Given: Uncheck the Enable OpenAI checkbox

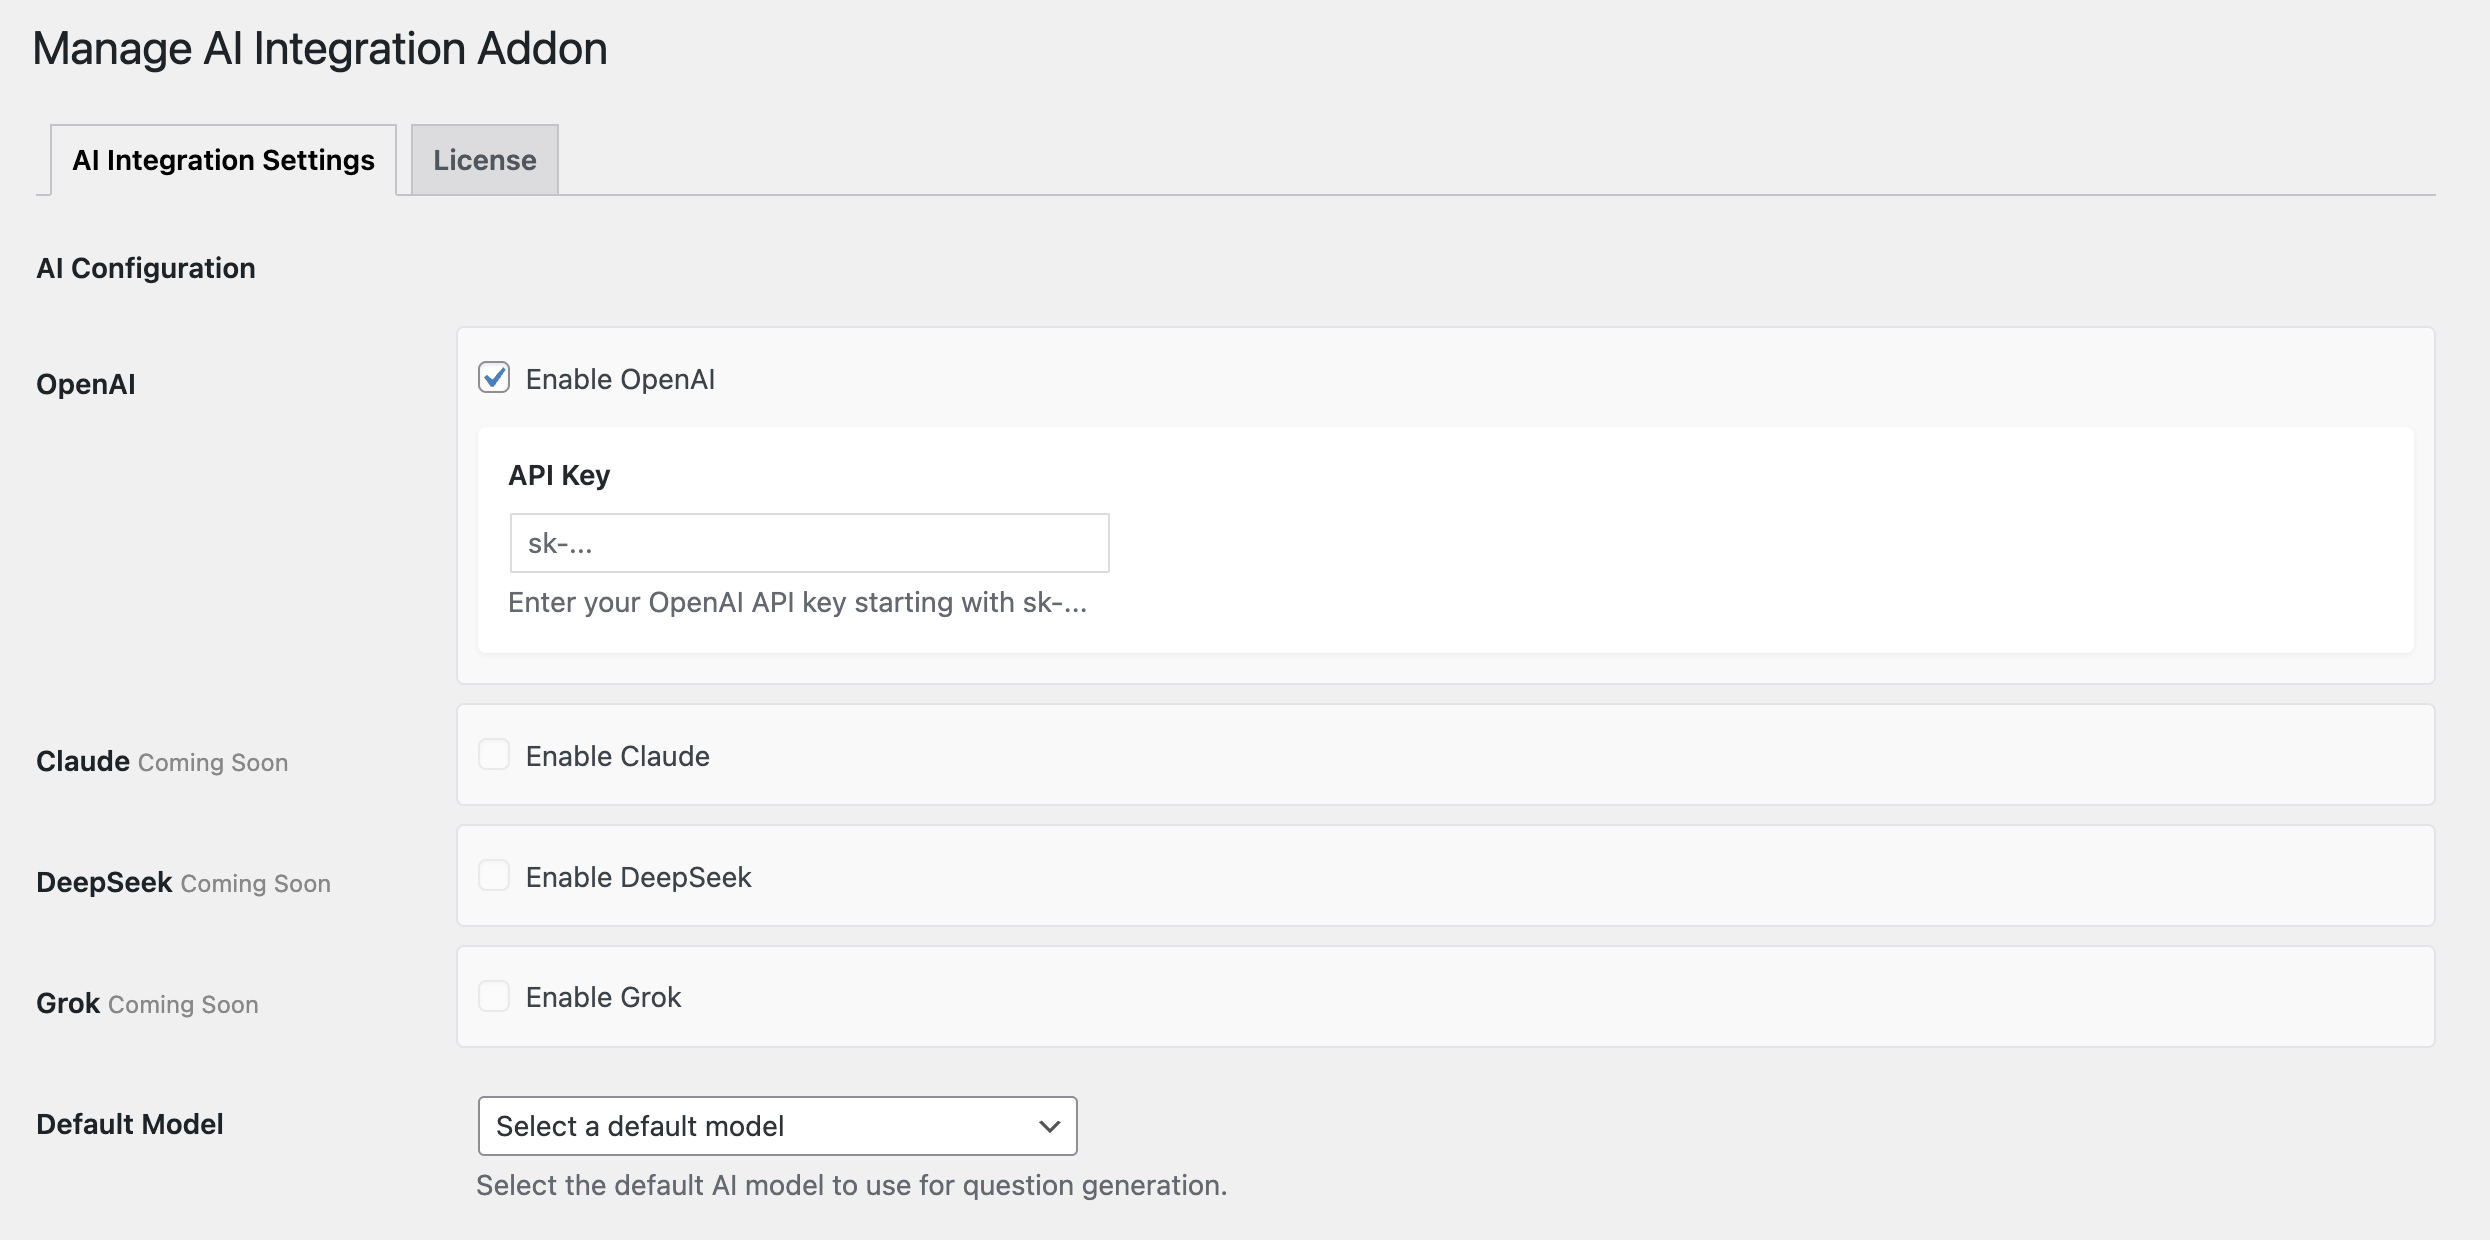Looking at the screenshot, I should 494,378.
